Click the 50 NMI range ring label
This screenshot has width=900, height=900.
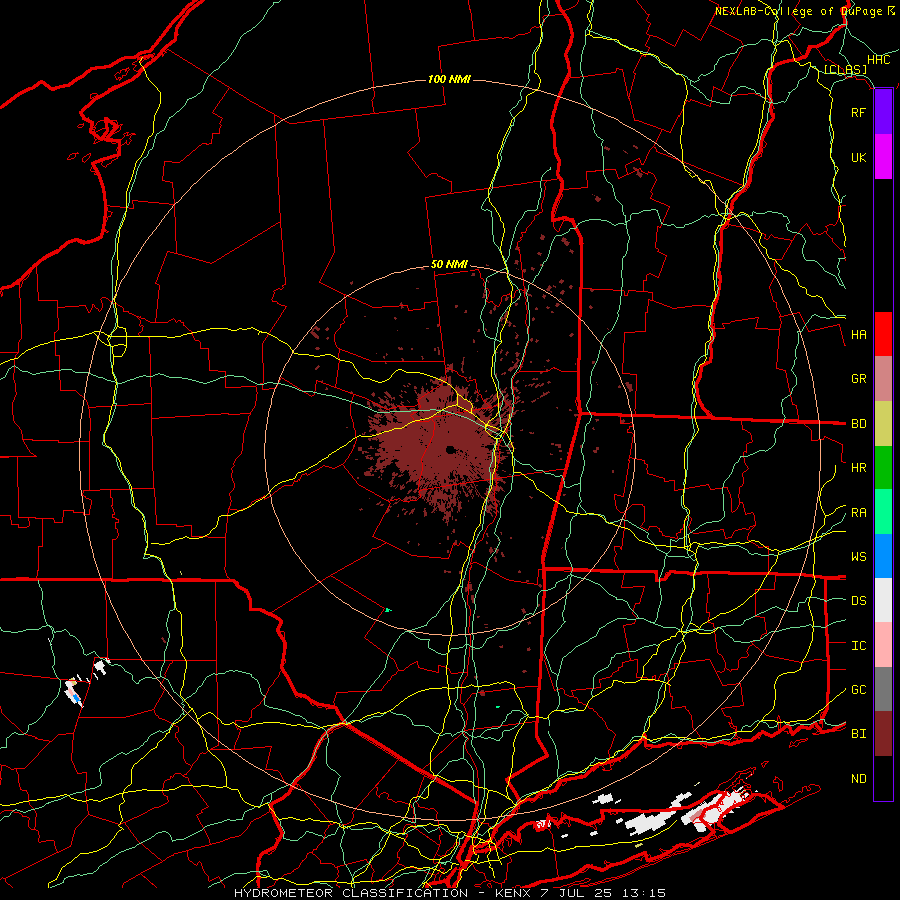coord(449,265)
